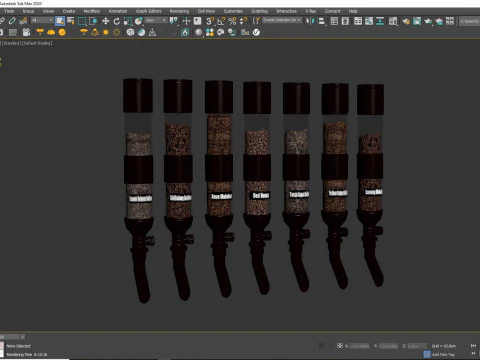This screenshot has width=480, height=360.
Task: Toggle Percent Snap
Action: pyautogui.click(x=232, y=21)
